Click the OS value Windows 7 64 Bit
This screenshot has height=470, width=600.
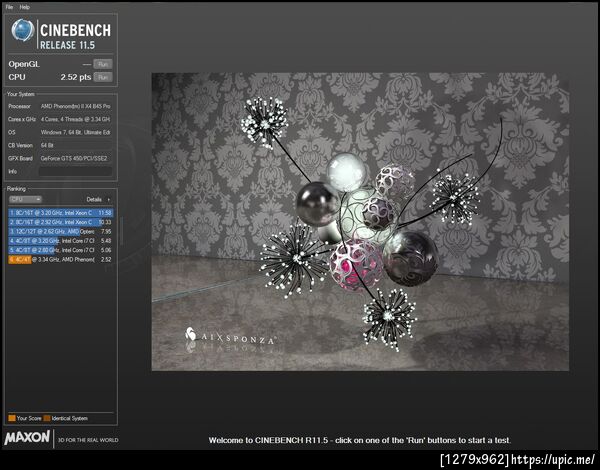[76, 132]
